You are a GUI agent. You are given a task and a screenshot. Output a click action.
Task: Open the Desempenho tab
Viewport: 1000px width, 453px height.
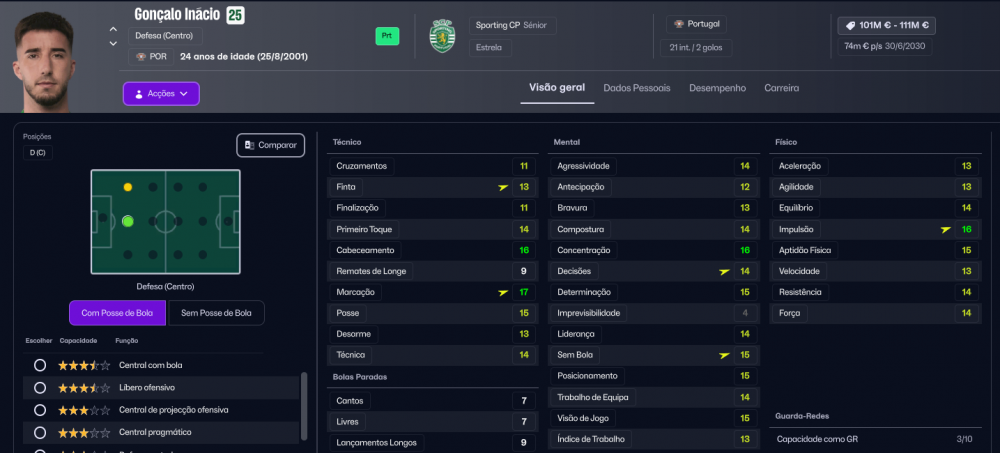click(717, 88)
